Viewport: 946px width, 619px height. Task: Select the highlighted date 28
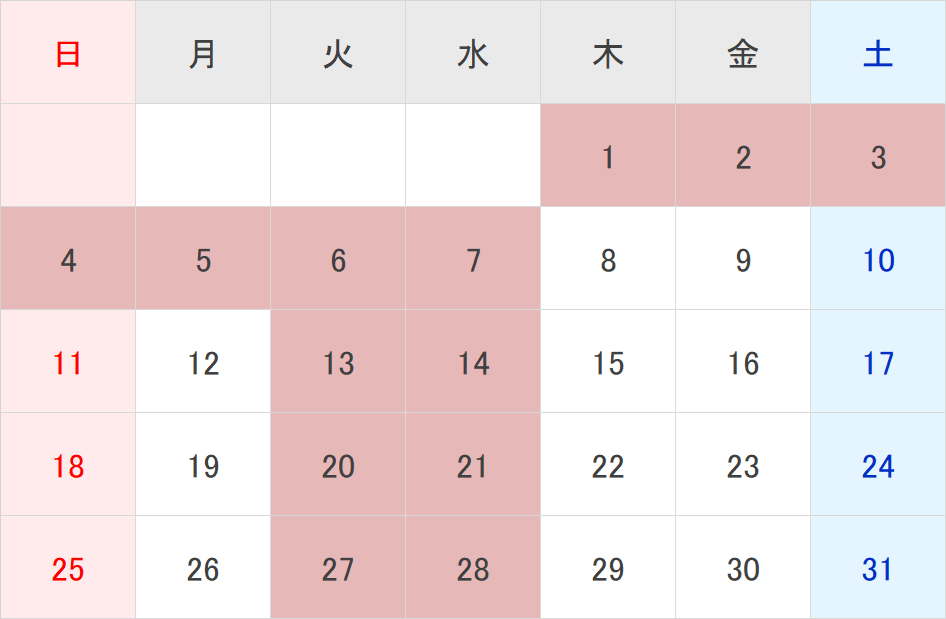pyautogui.click(x=473, y=569)
